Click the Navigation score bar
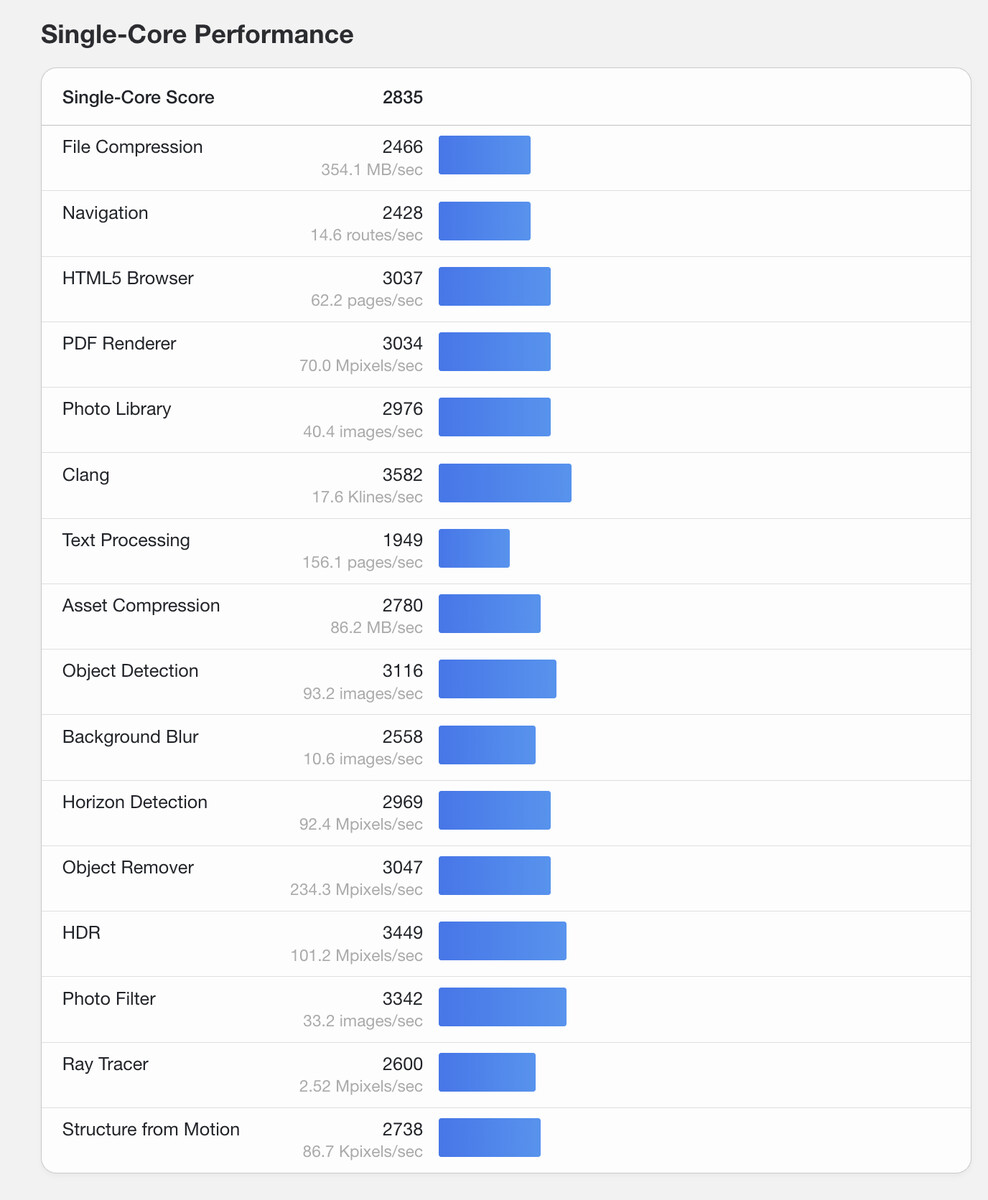The height and width of the screenshot is (1200, 988). coord(484,221)
